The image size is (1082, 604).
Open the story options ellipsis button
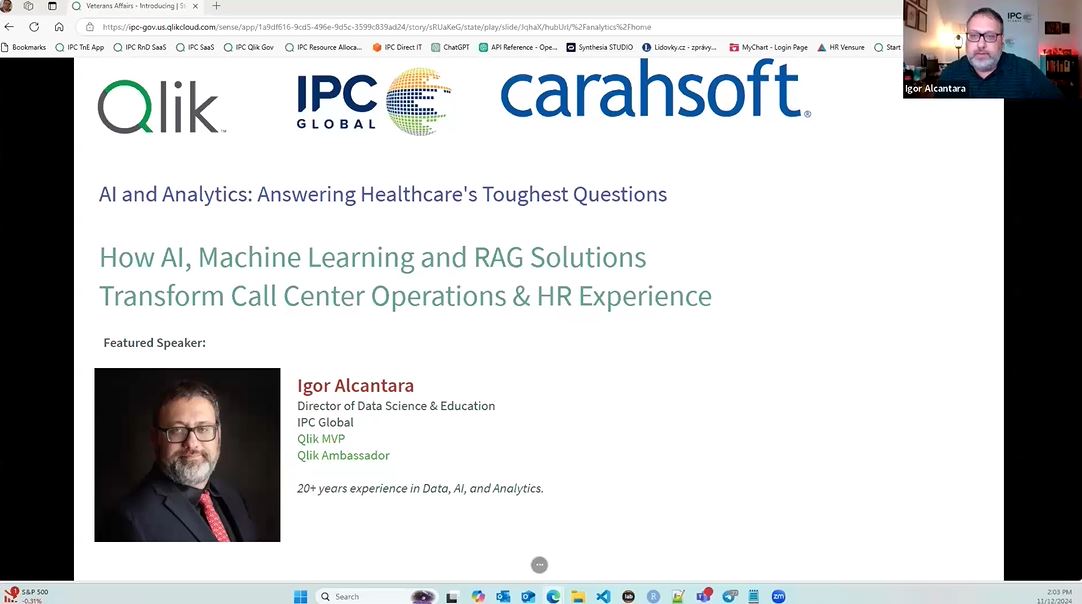click(x=540, y=565)
